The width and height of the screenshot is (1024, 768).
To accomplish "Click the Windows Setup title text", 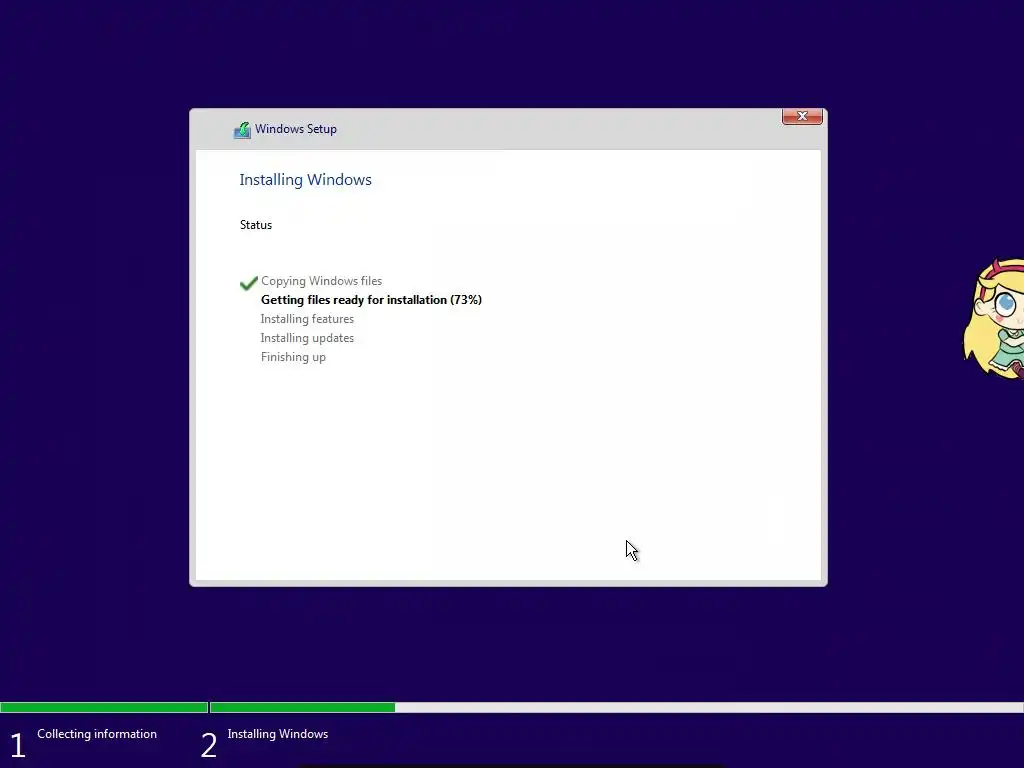I will pos(296,129).
